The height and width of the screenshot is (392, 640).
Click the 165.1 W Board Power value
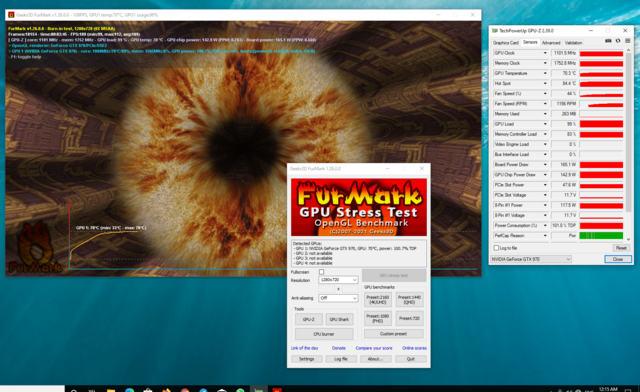(x=564, y=165)
